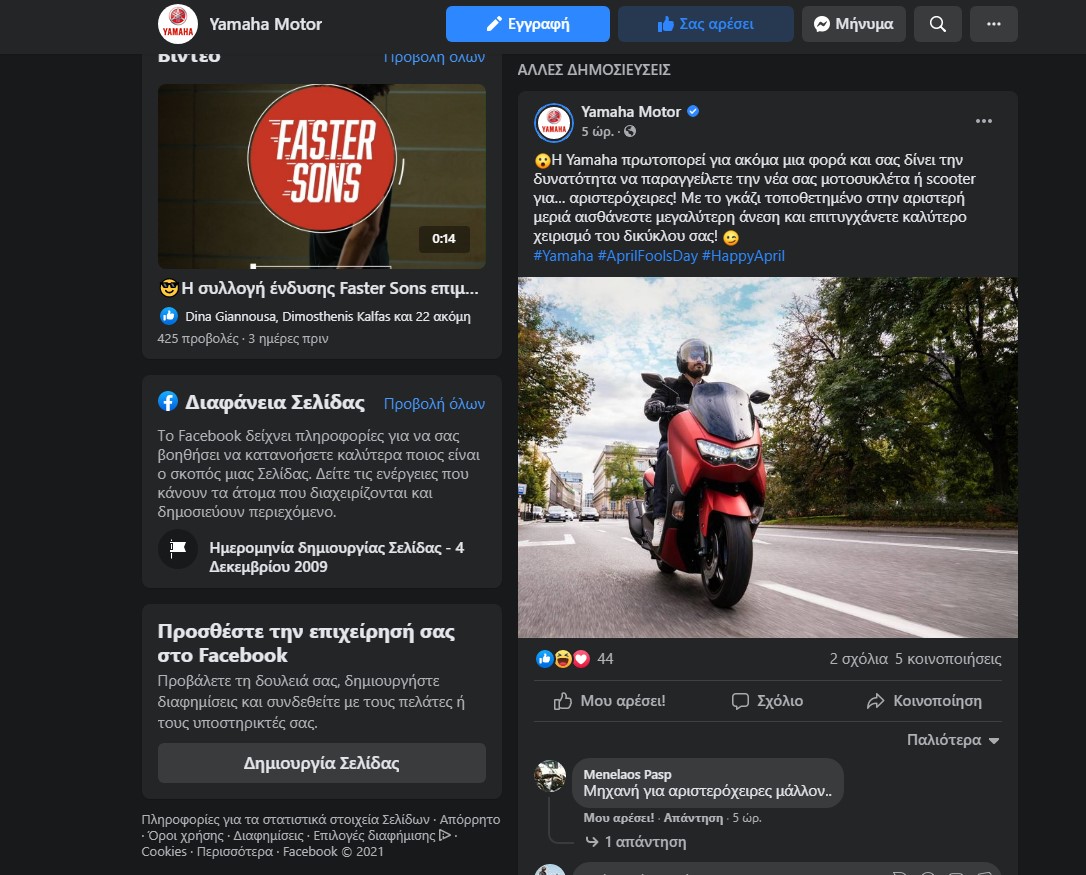Click the heart love reaction icon
The width and height of the screenshot is (1086, 875).
(x=581, y=659)
